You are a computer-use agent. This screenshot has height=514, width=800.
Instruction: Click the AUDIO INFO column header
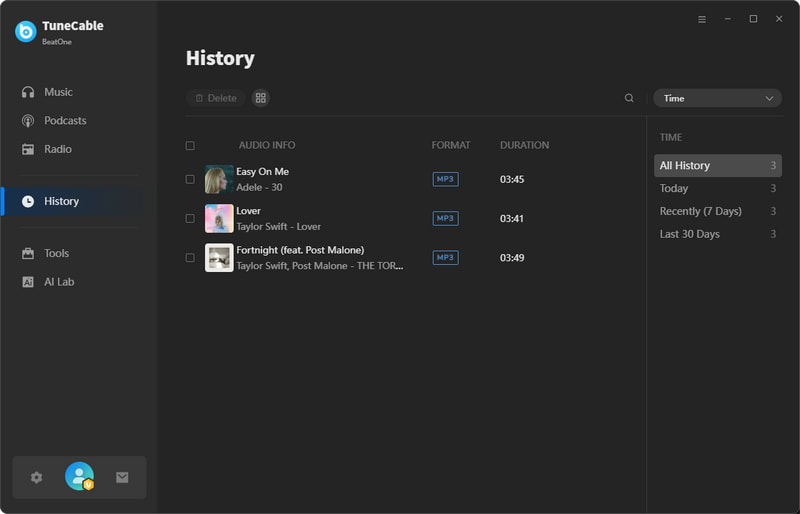(x=267, y=145)
